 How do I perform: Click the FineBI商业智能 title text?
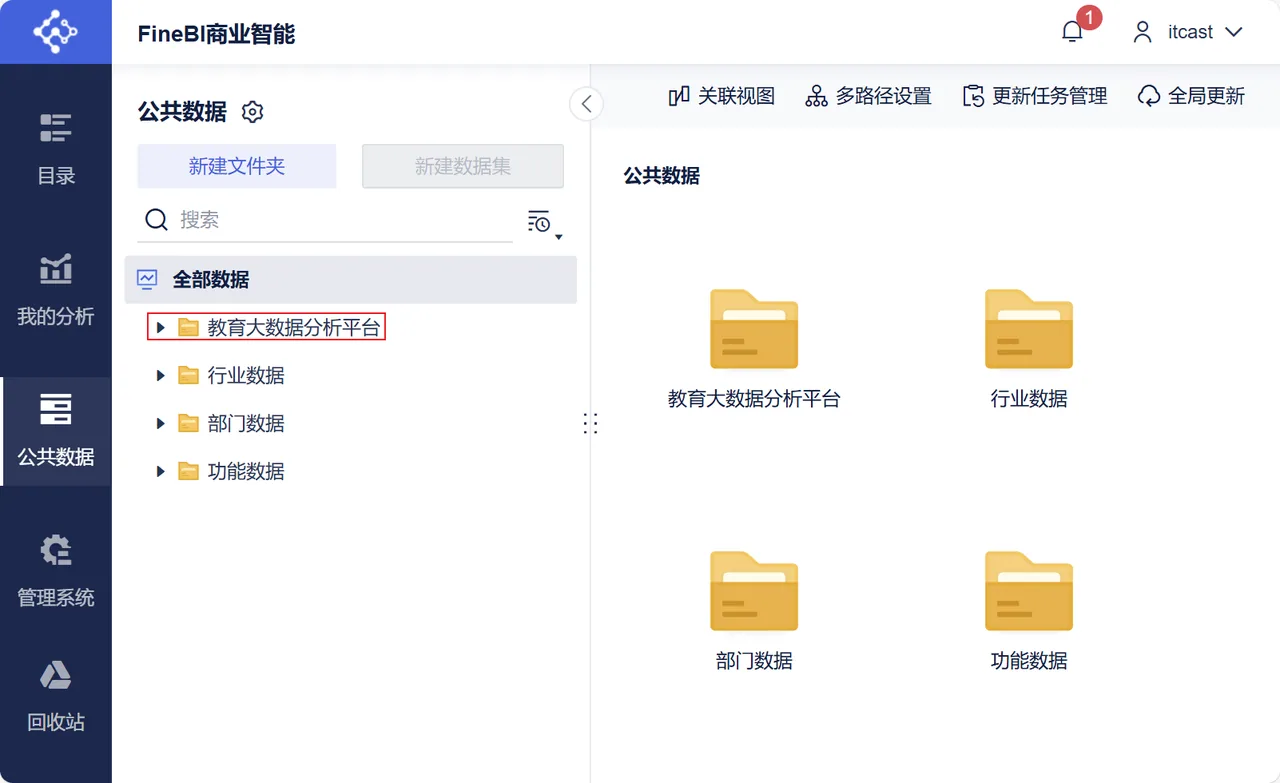click(217, 33)
